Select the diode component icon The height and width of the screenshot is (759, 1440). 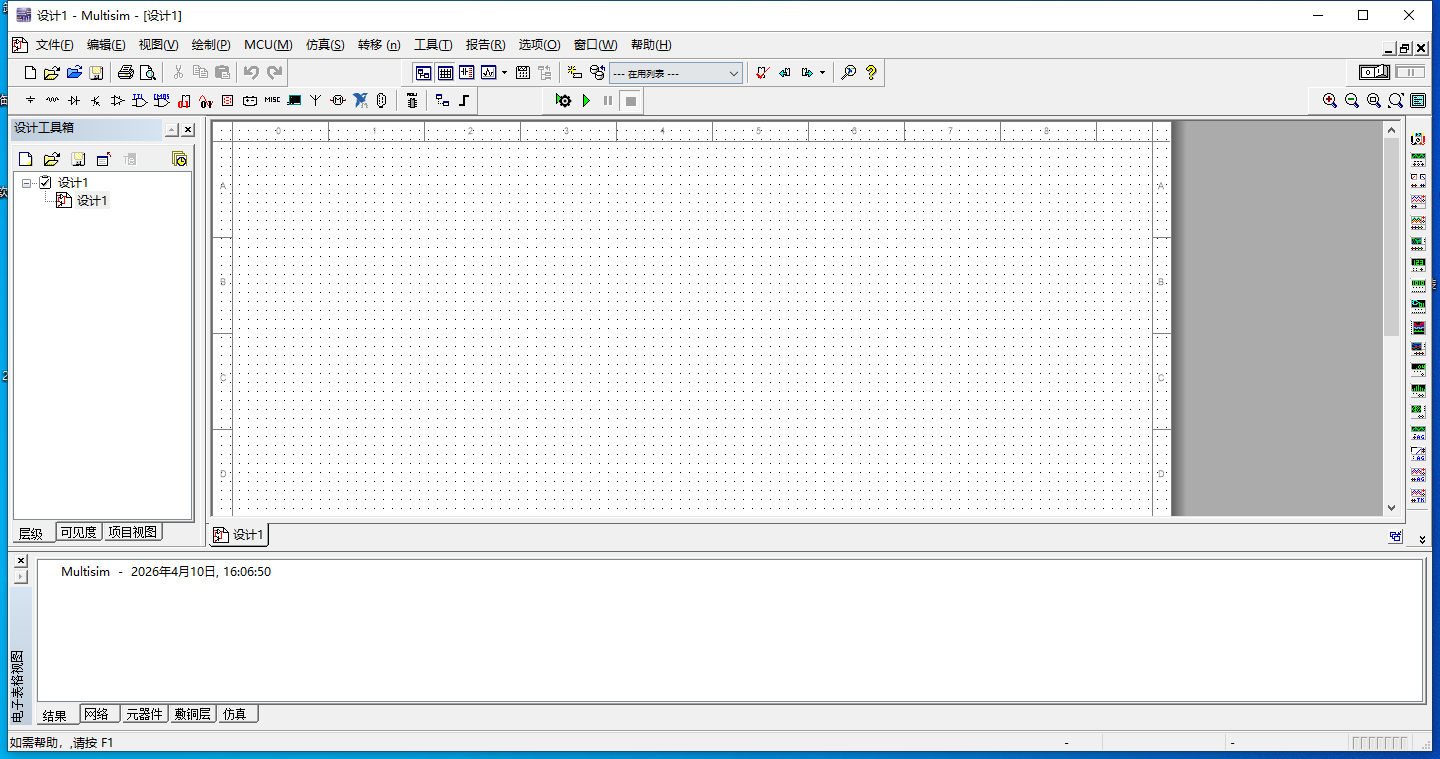[74, 100]
